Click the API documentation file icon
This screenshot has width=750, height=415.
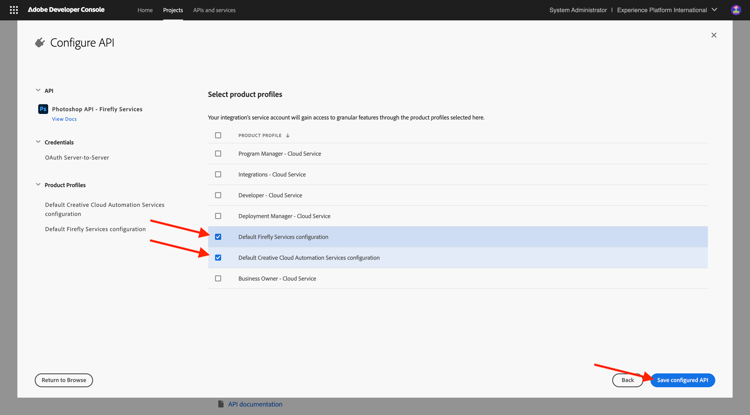point(221,404)
